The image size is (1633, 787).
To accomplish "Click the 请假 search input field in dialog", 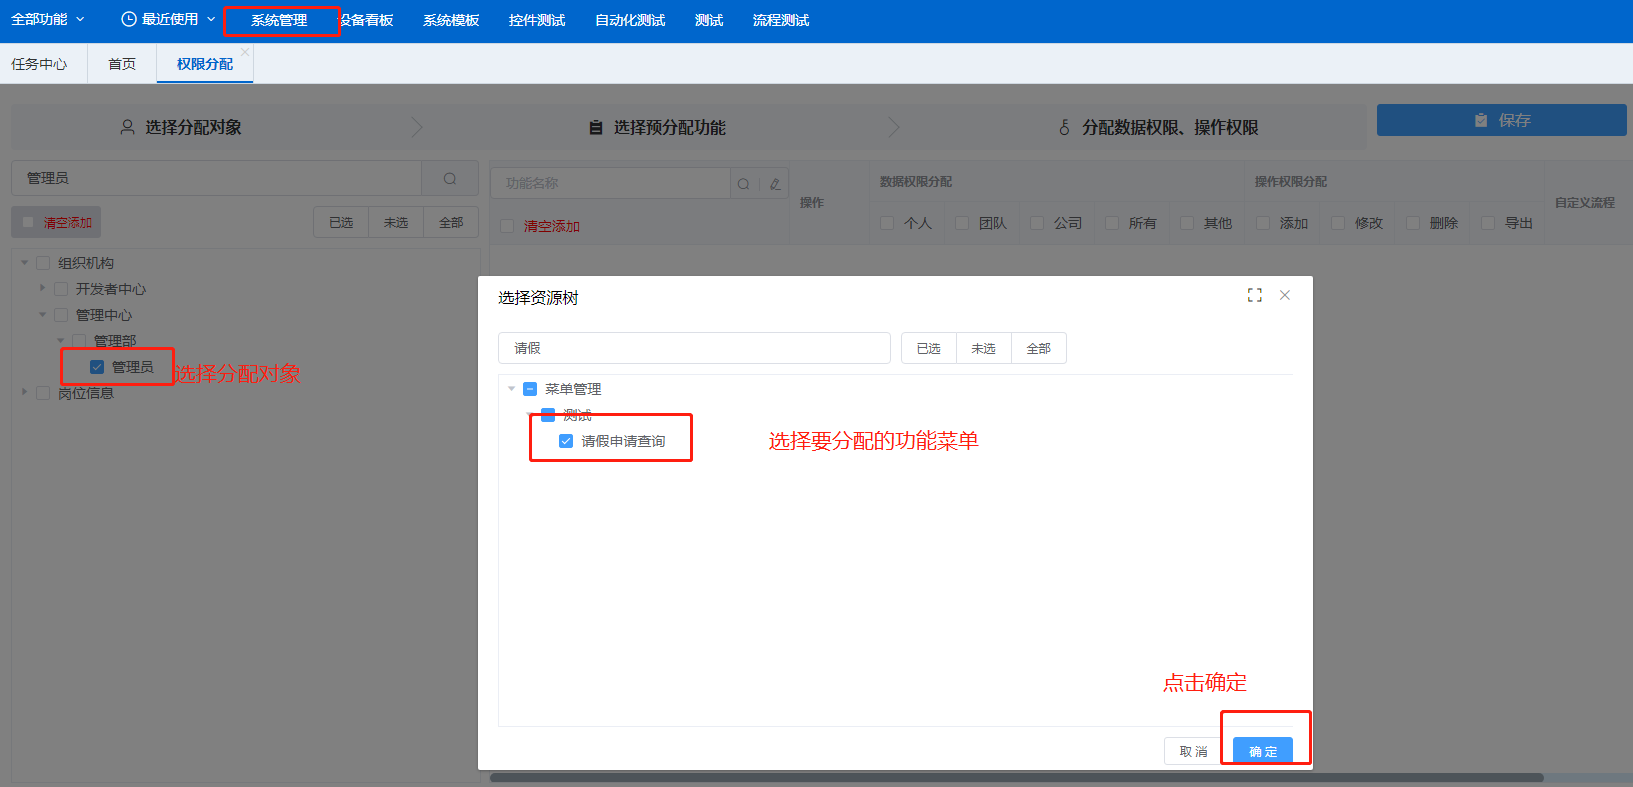I will (x=694, y=348).
